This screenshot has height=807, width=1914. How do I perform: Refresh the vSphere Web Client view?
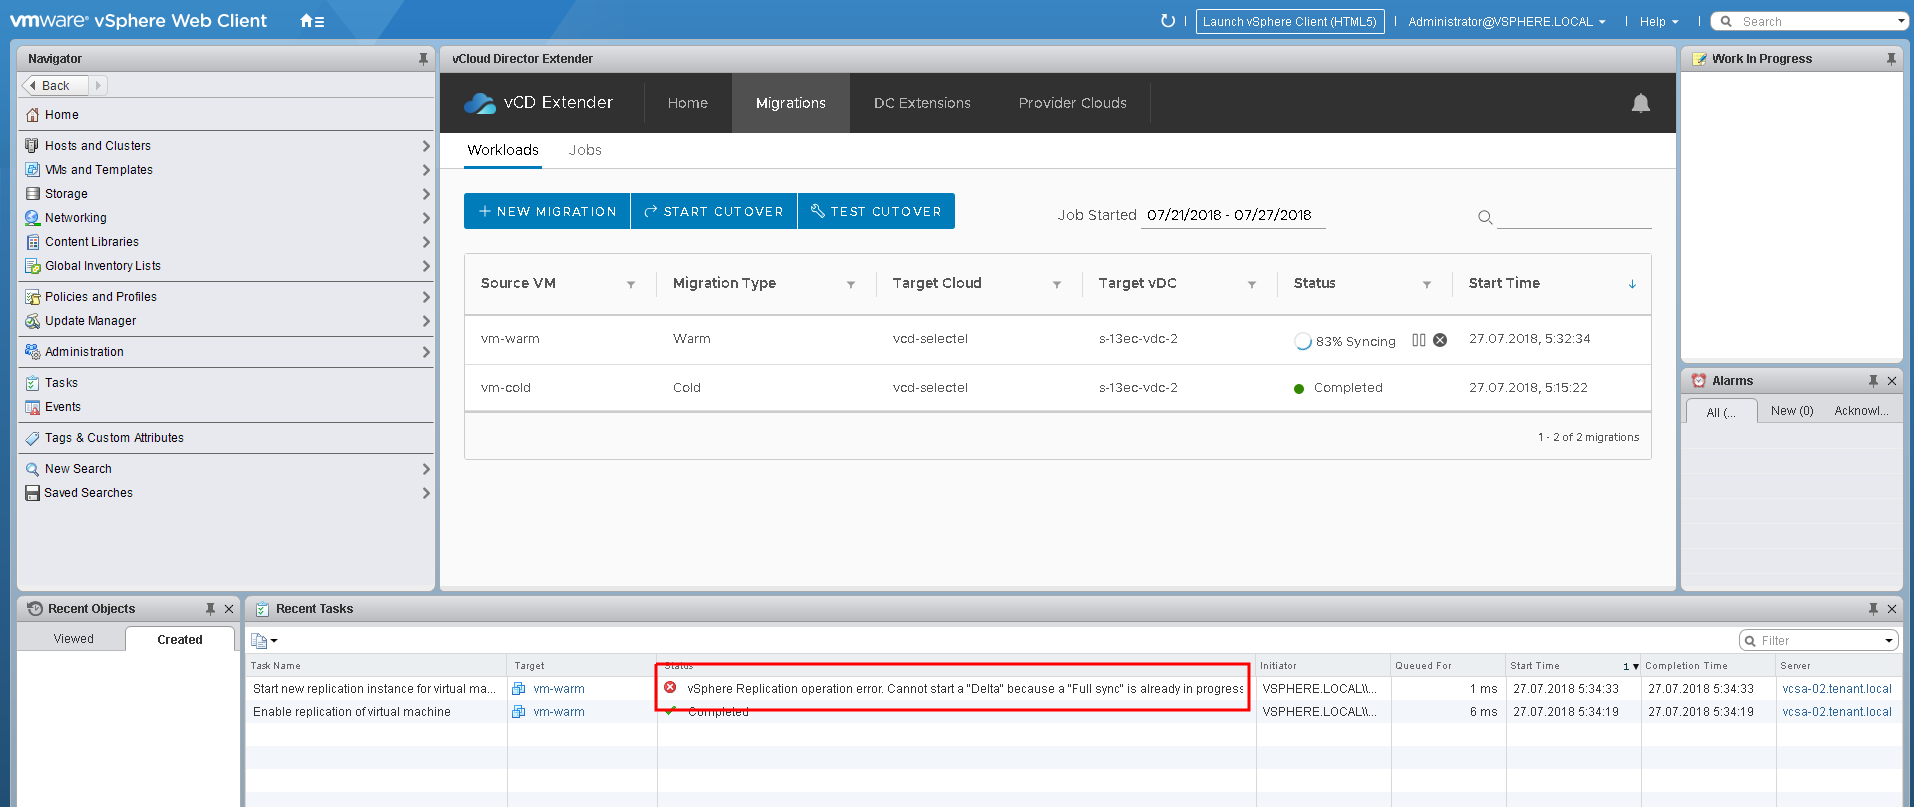point(1167,21)
